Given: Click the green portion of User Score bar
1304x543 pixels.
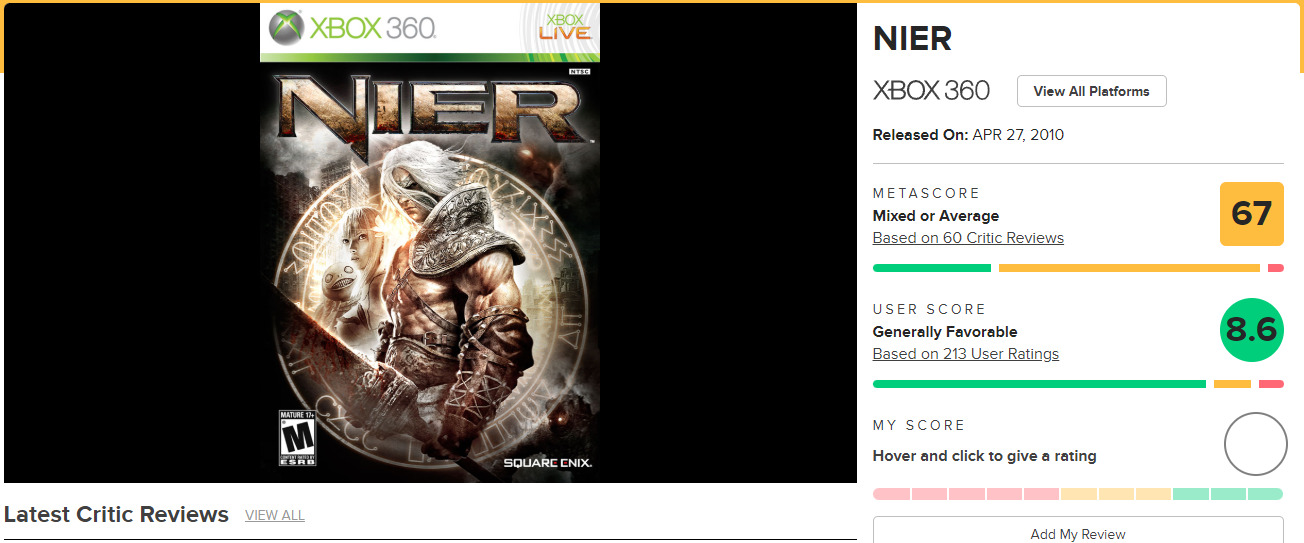Looking at the screenshot, I should pos(1039,384).
